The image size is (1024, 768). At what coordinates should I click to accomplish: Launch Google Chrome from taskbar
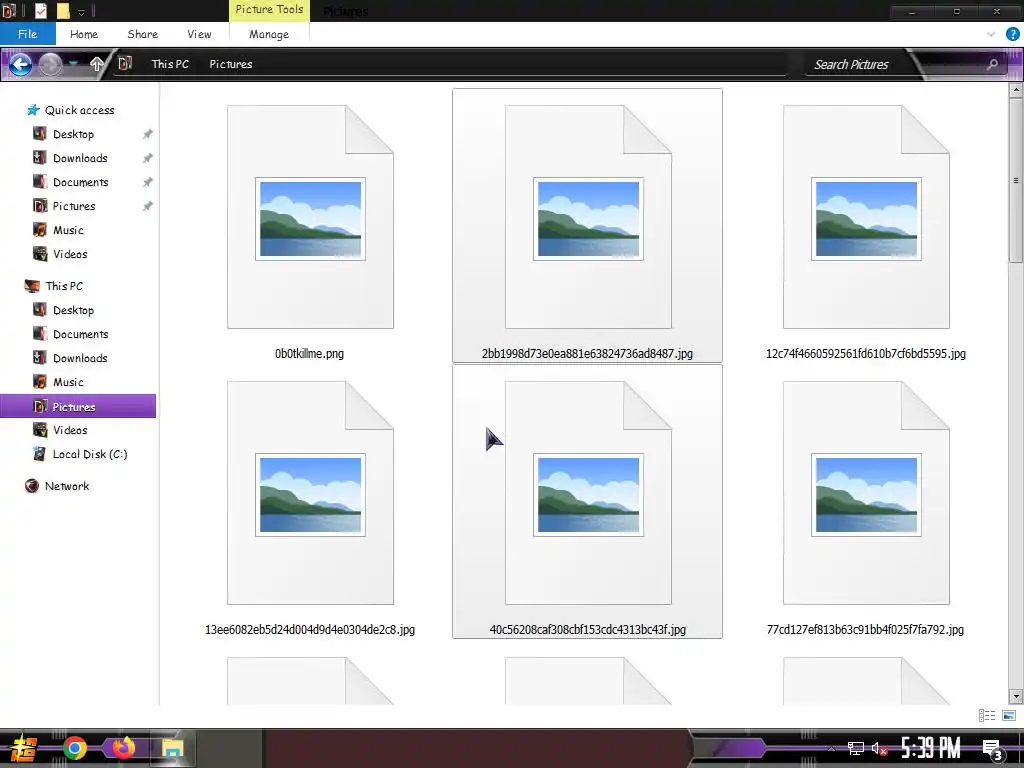[75, 748]
